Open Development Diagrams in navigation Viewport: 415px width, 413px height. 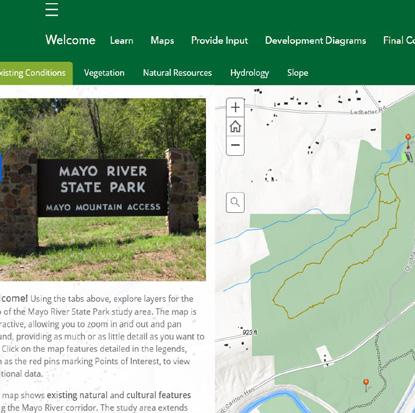pos(315,41)
